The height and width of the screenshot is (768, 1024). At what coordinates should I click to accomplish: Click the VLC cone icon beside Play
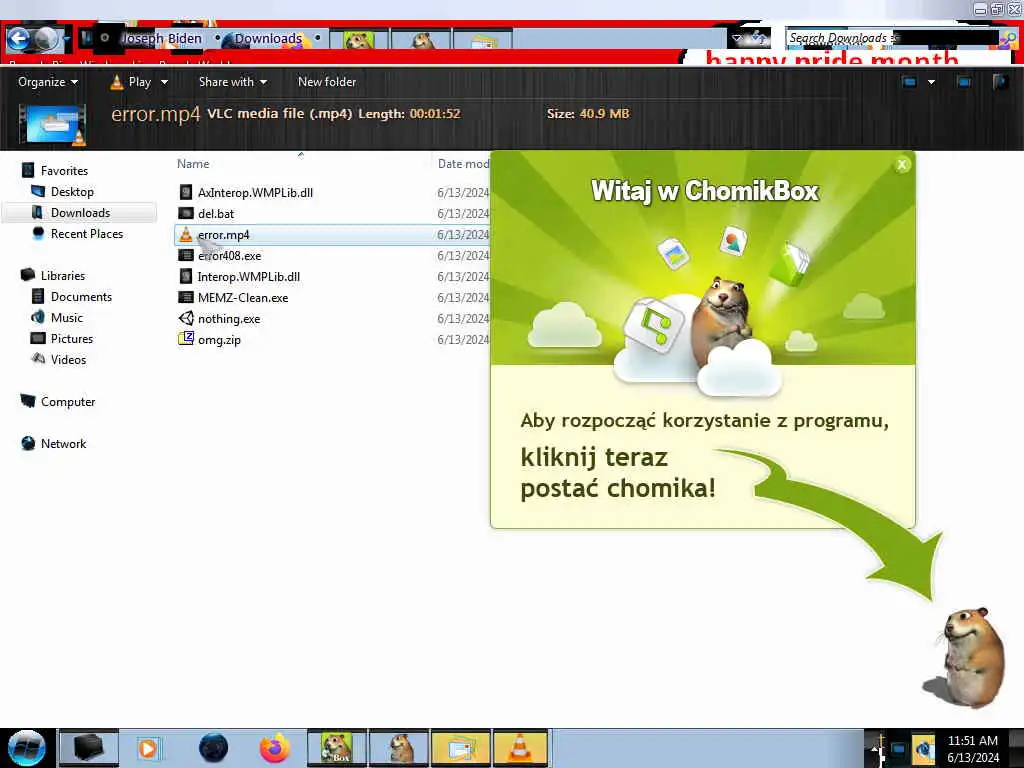116,82
